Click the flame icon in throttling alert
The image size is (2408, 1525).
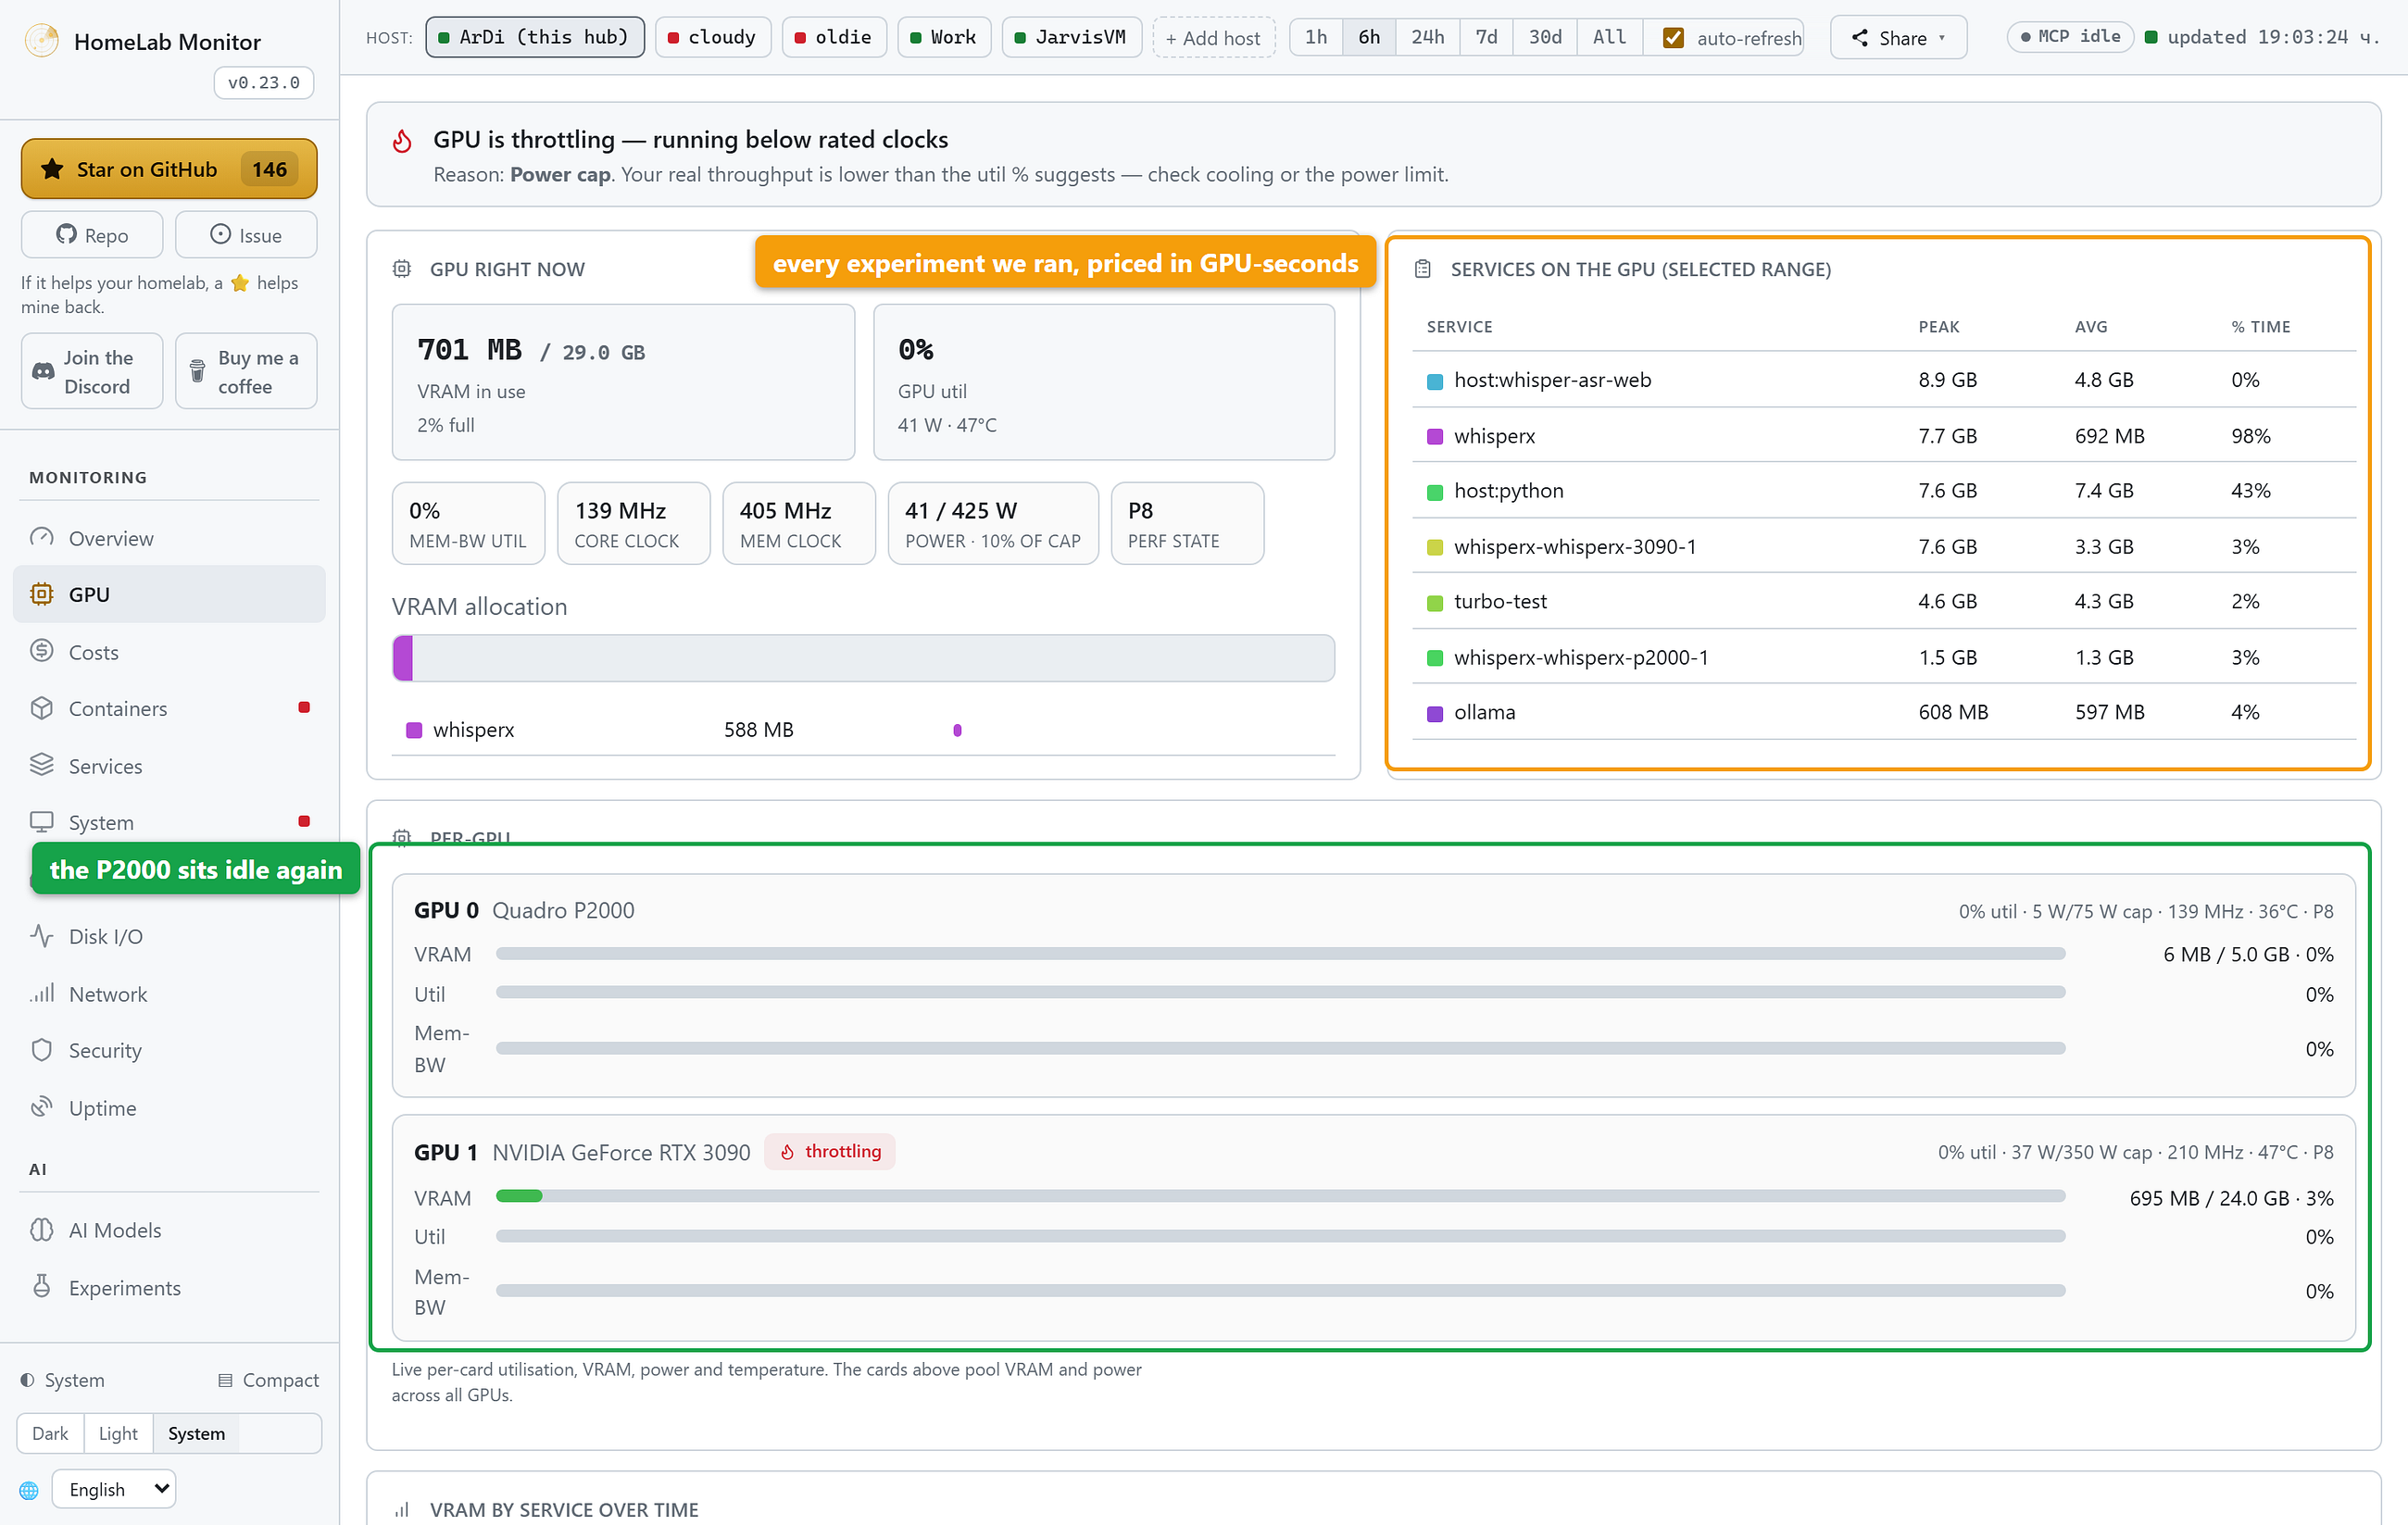point(402,141)
